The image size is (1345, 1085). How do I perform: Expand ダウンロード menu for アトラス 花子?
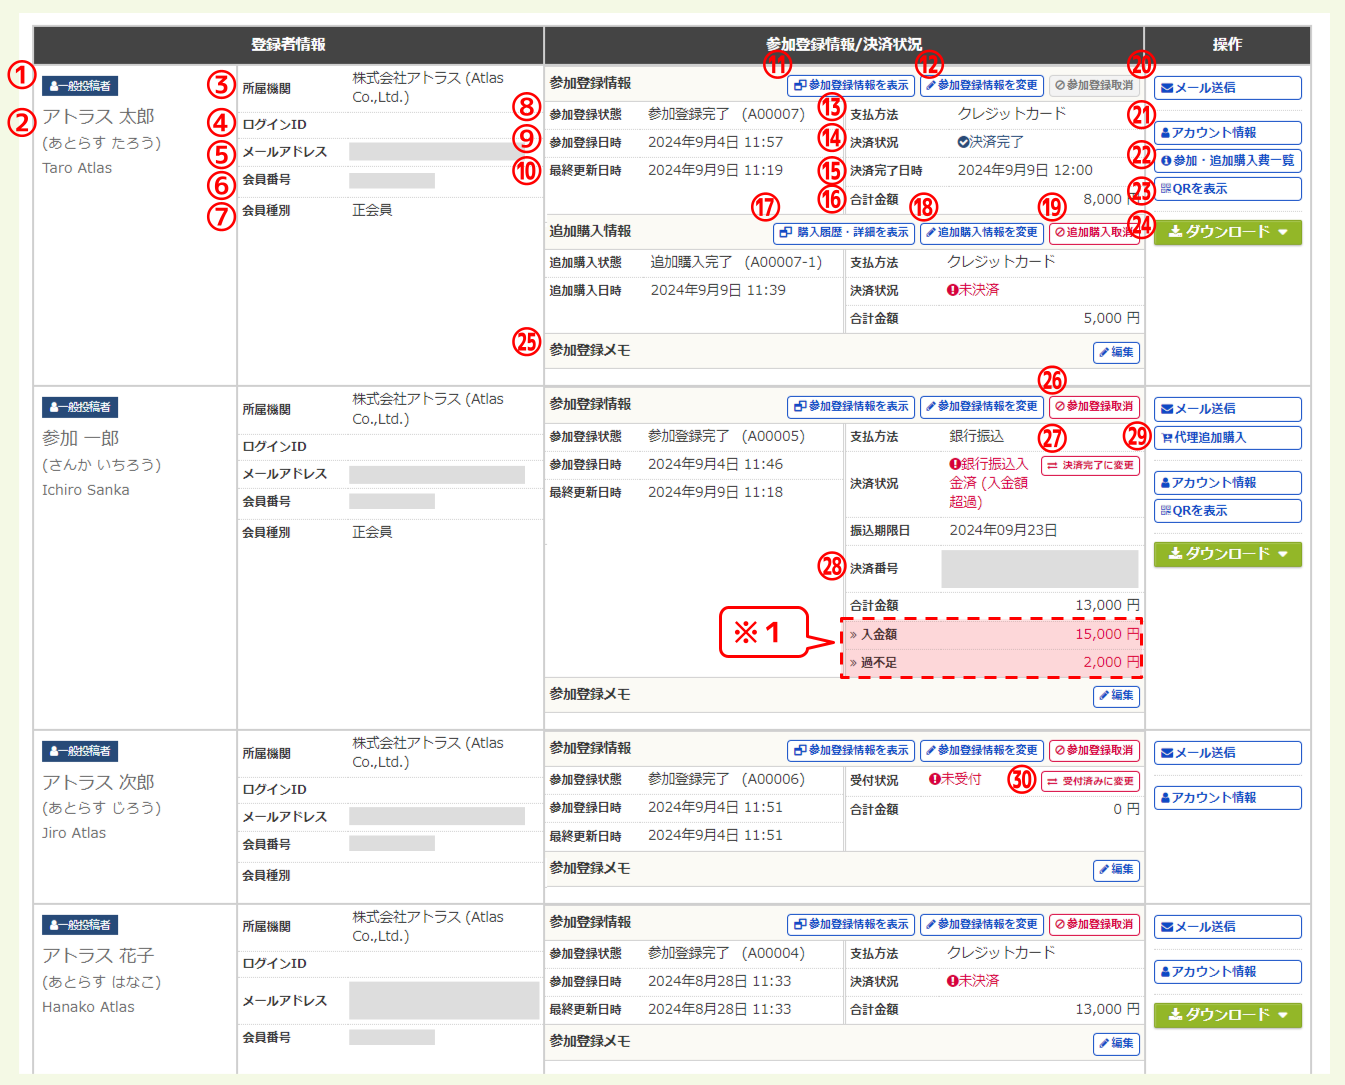click(x=1228, y=1015)
